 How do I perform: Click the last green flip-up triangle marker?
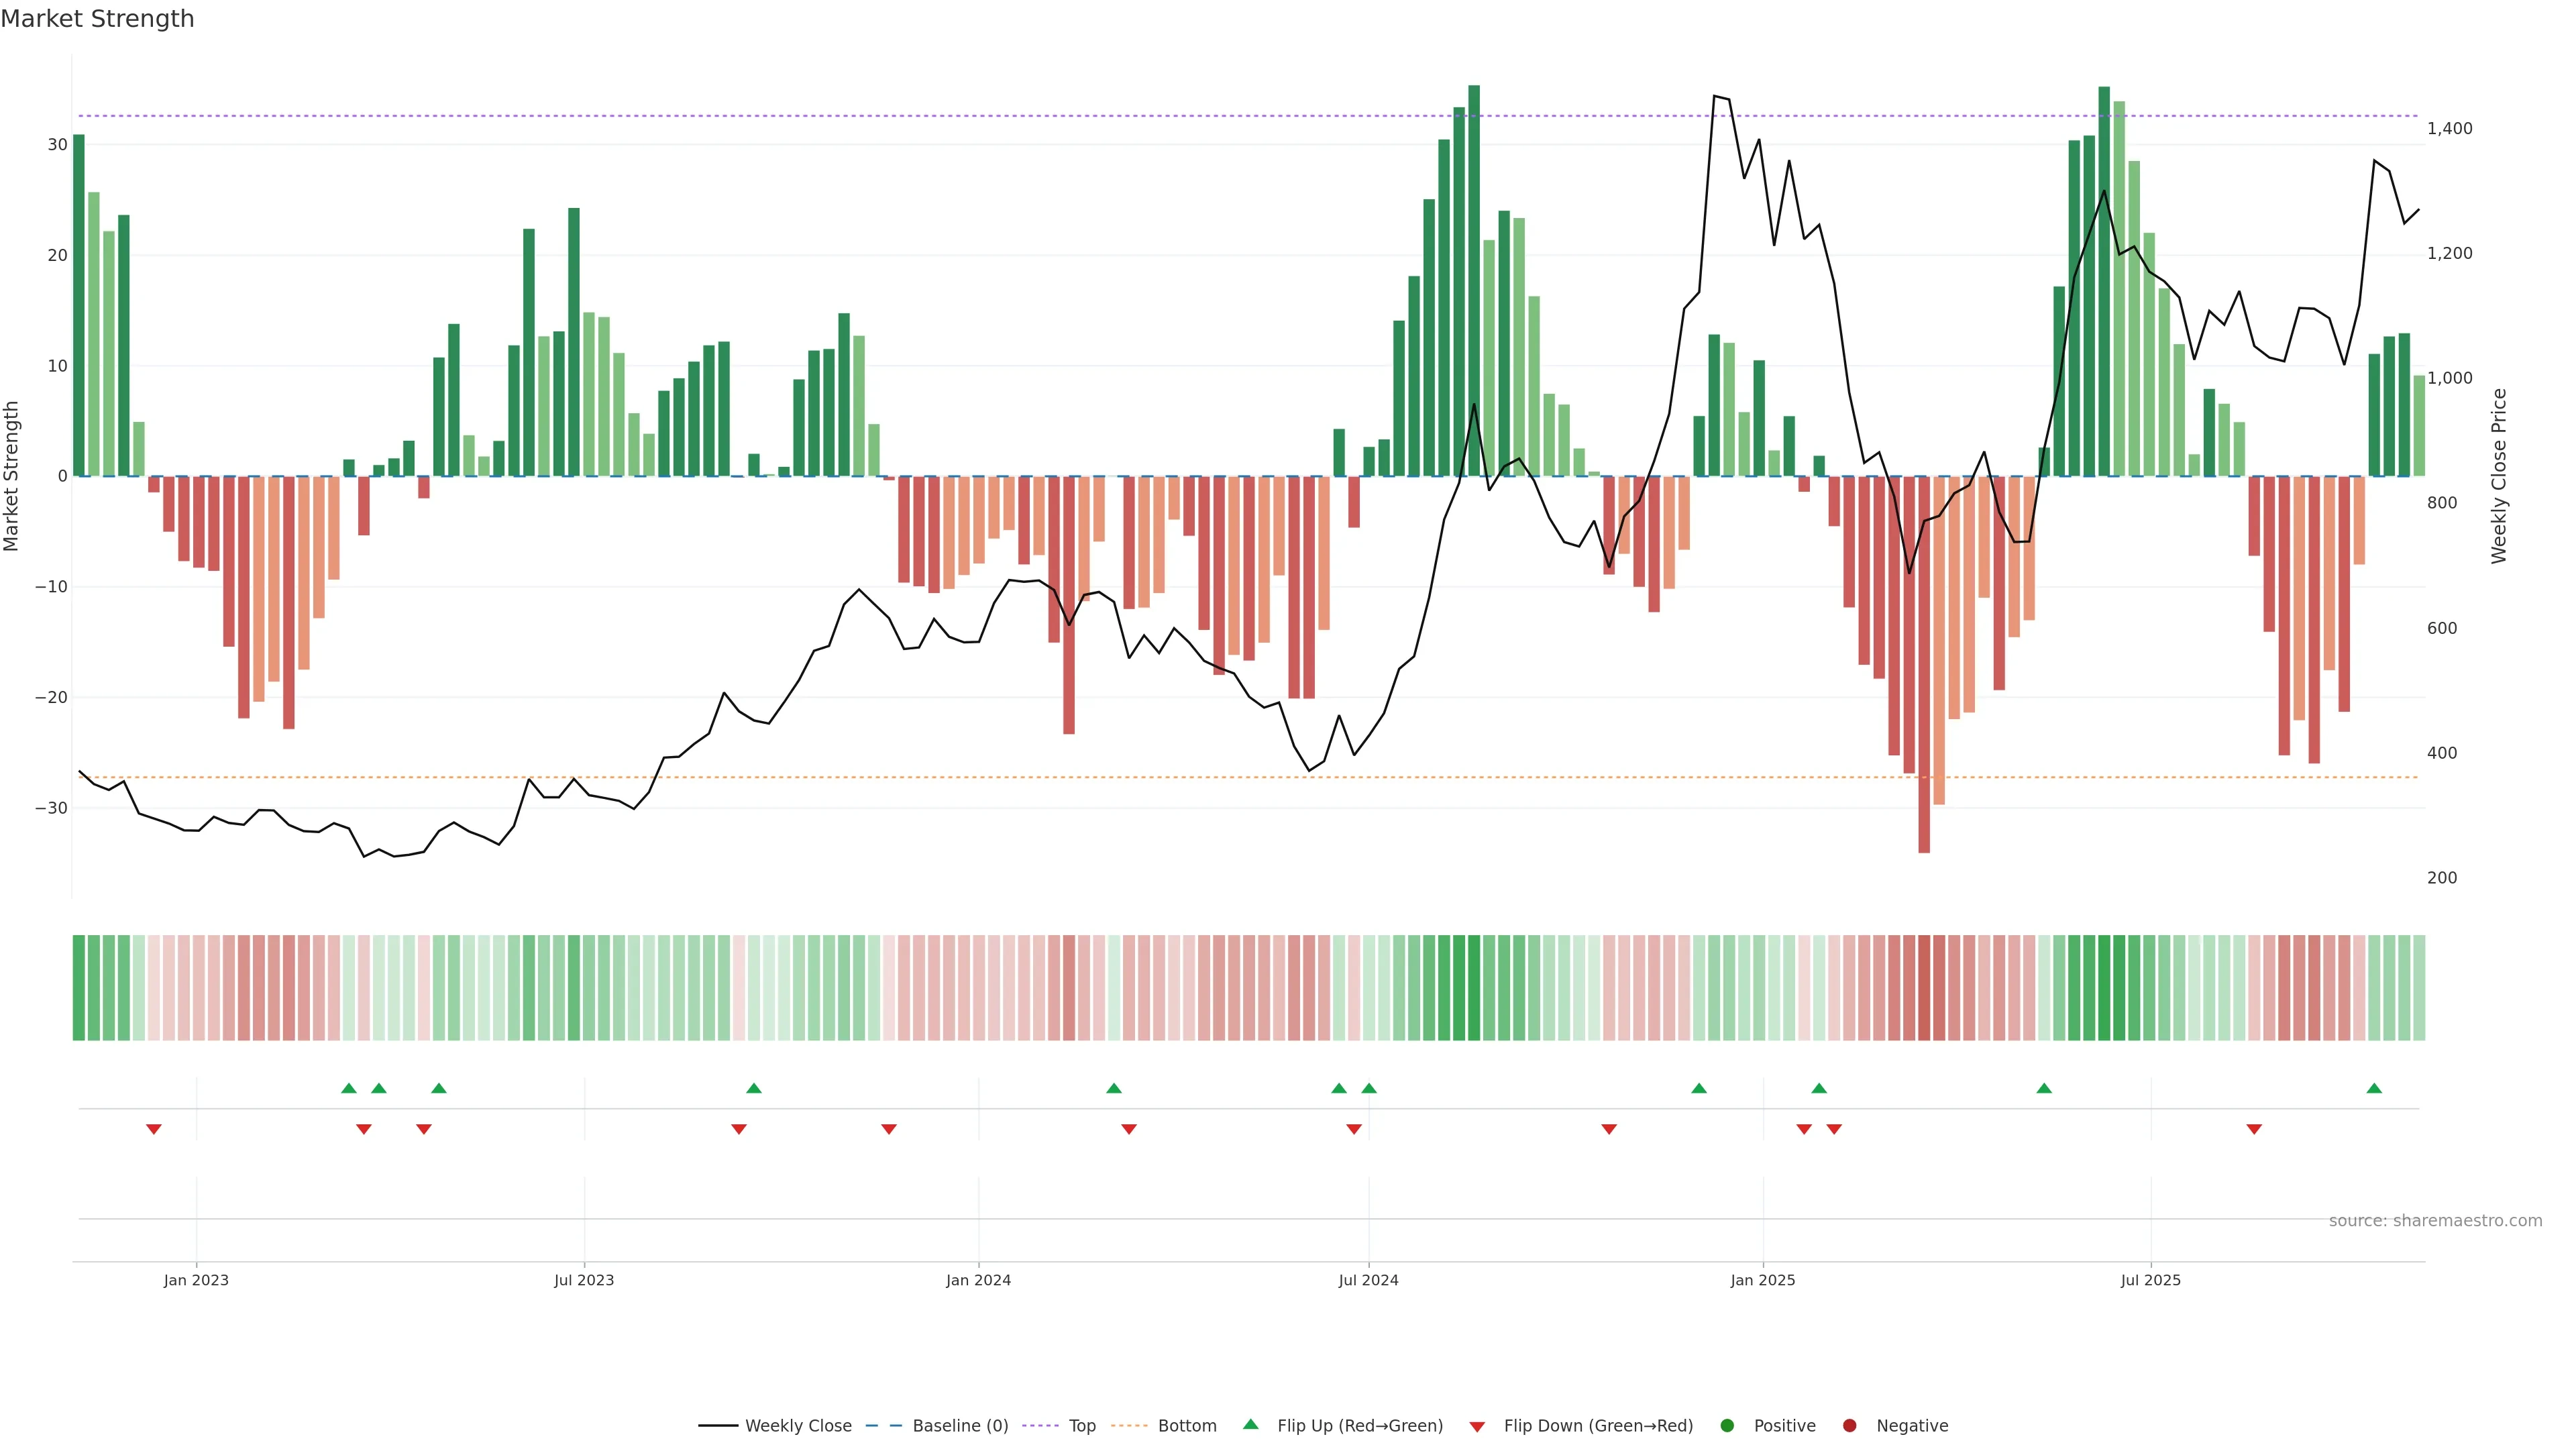tap(2374, 1088)
